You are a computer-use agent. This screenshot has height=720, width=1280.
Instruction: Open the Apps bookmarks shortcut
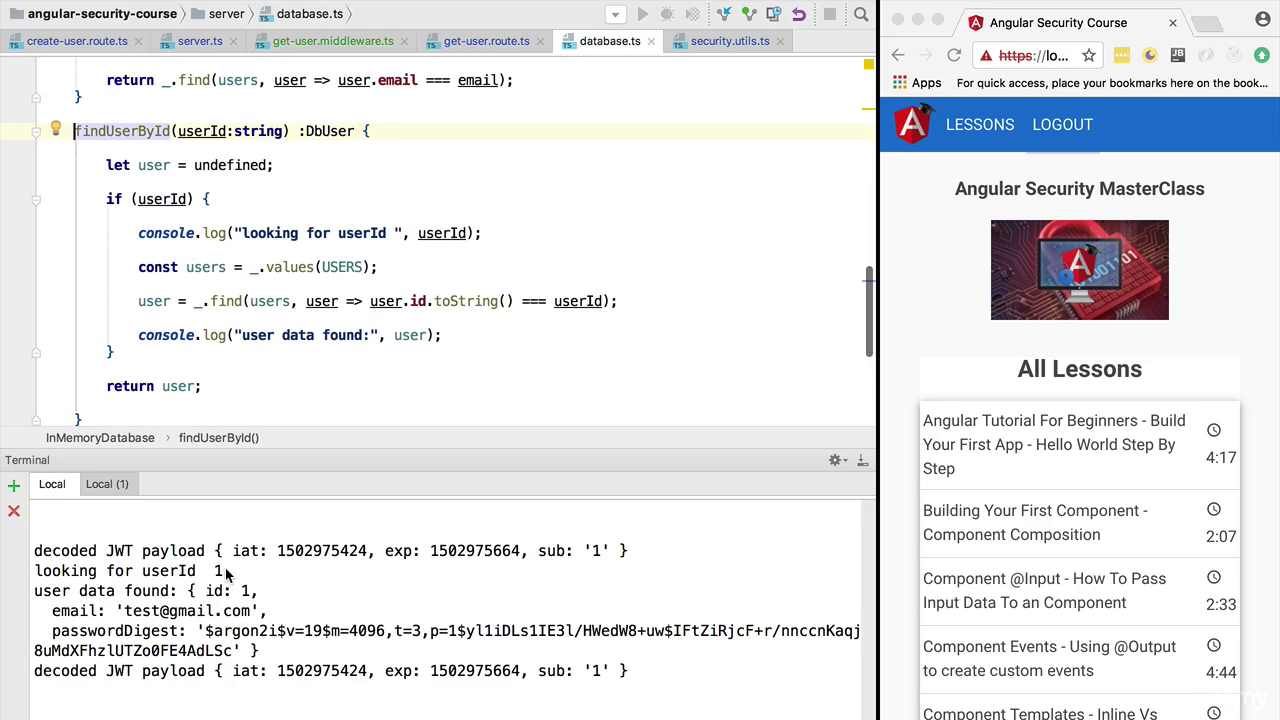[x=917, y=83]
